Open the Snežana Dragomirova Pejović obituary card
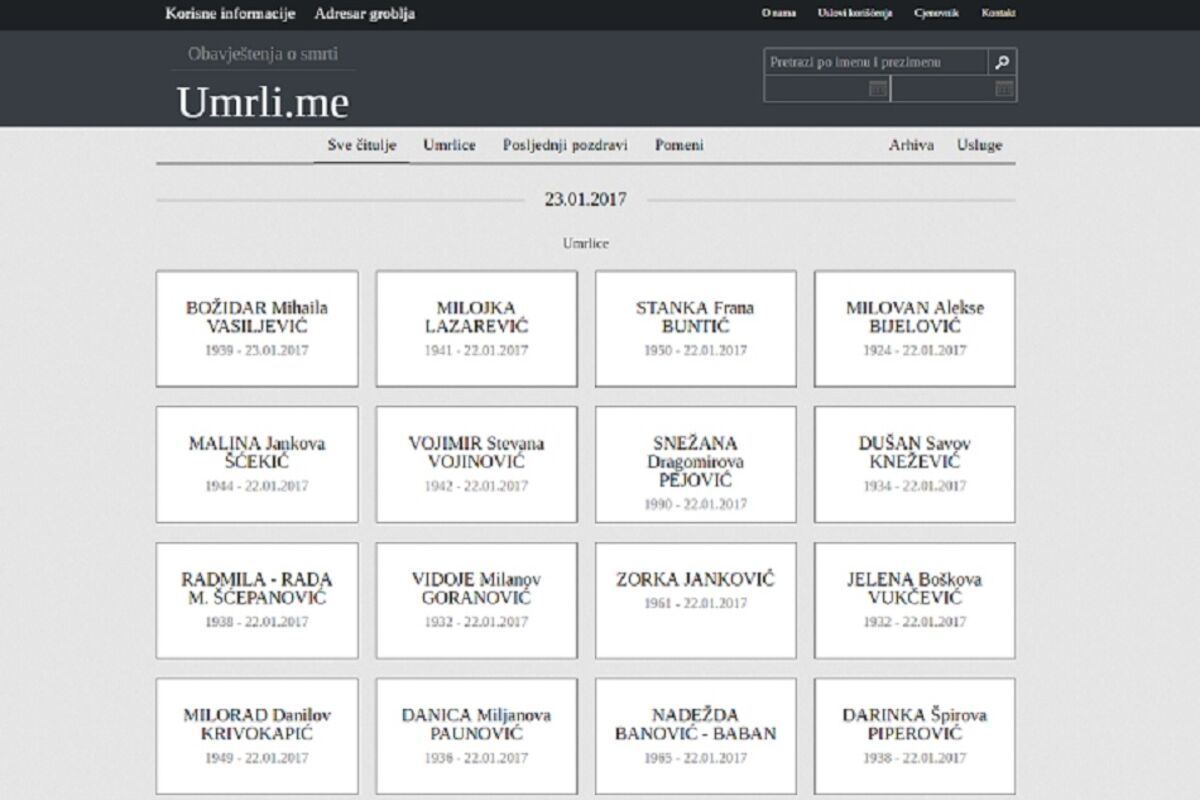 point(696,464)
